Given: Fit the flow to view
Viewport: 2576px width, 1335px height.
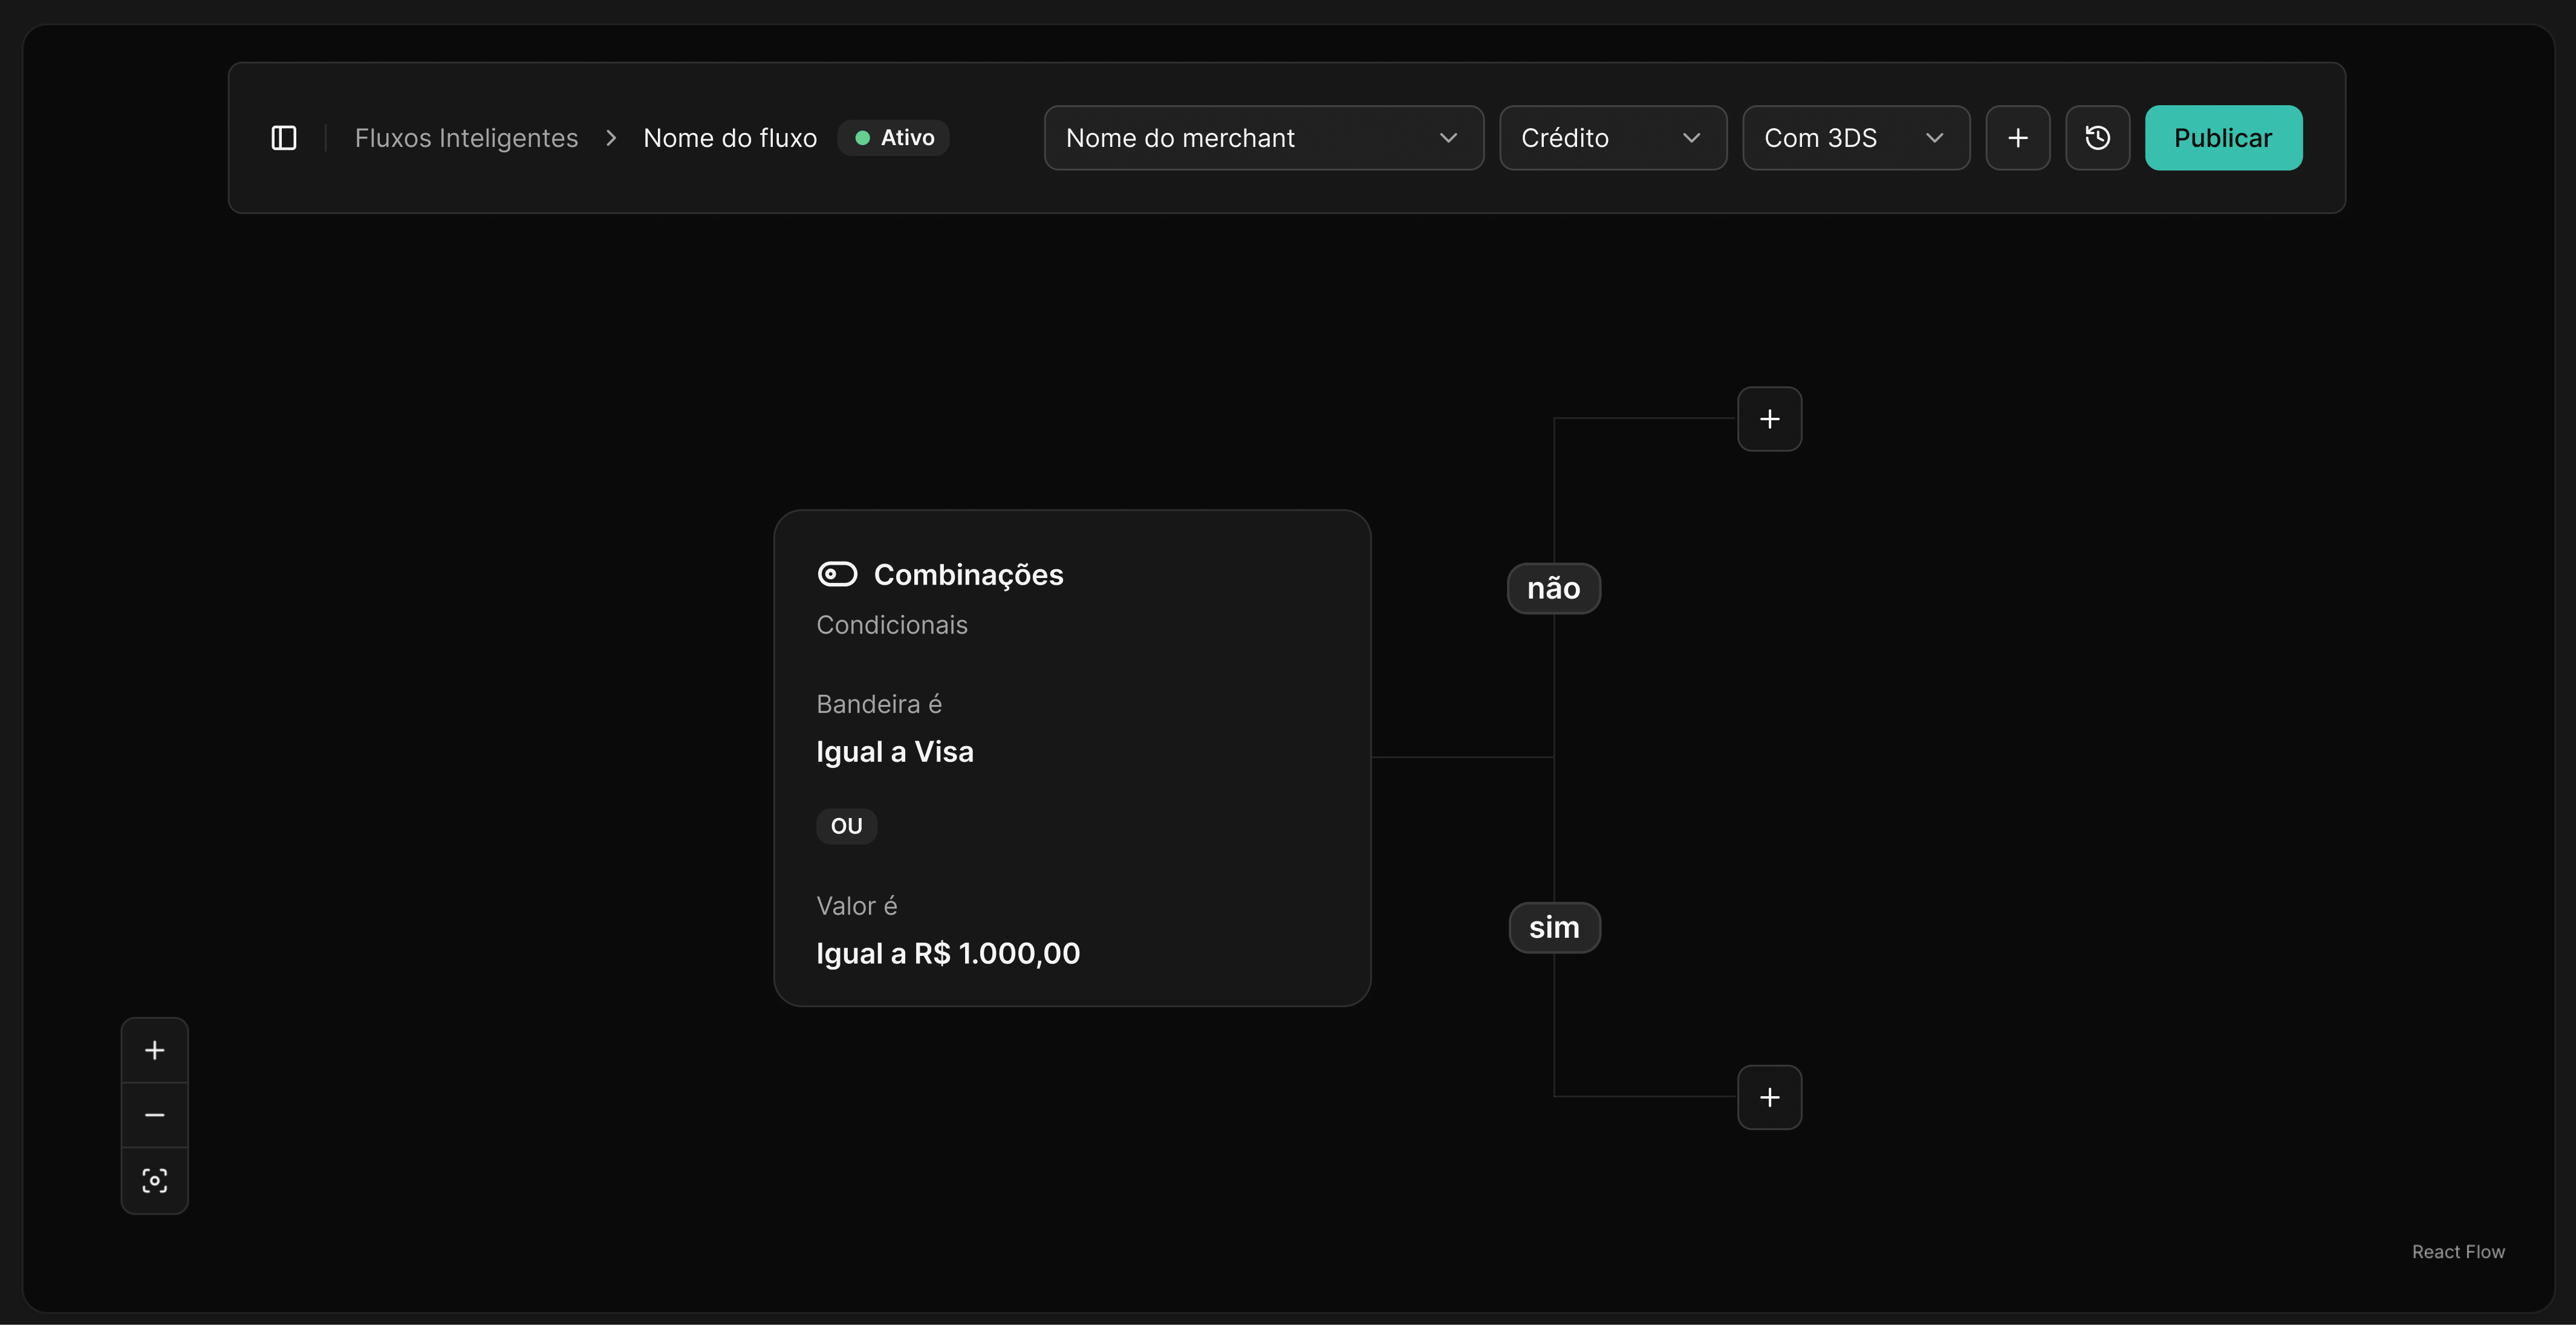Looking at the screenshot, I should (x=155, y=1182).
